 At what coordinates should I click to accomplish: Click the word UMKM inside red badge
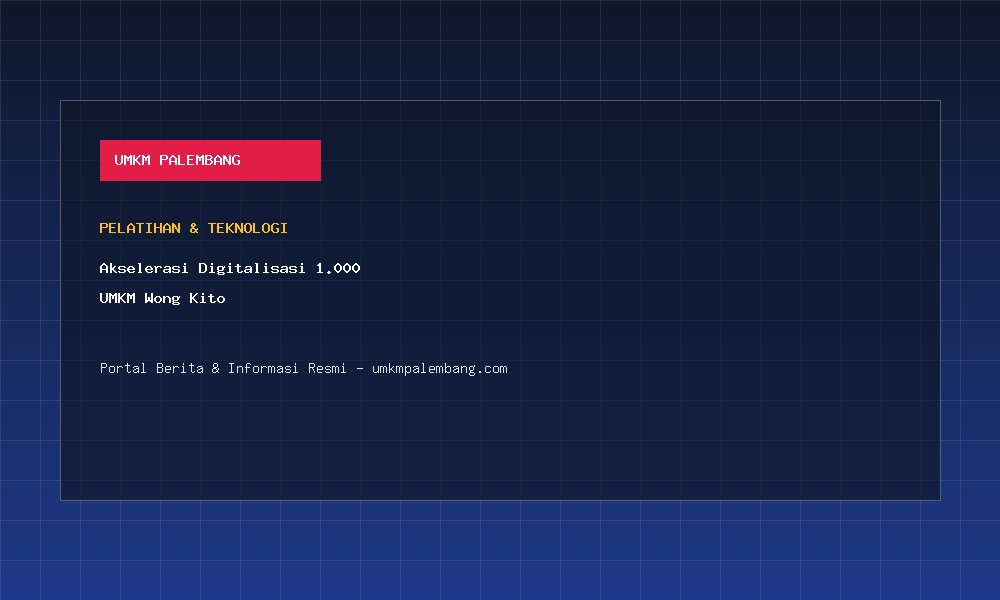[132, 160]
